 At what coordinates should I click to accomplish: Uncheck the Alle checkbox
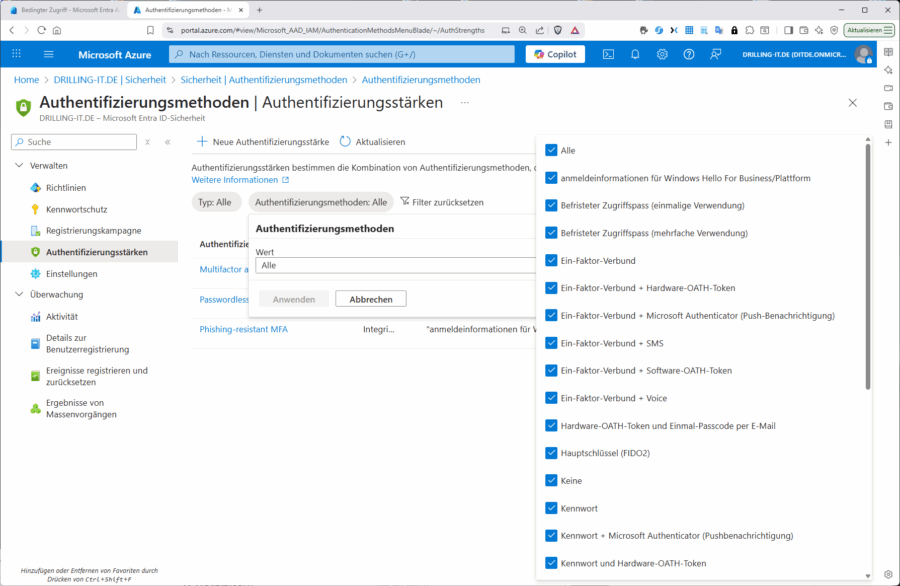tap(551, 150)
